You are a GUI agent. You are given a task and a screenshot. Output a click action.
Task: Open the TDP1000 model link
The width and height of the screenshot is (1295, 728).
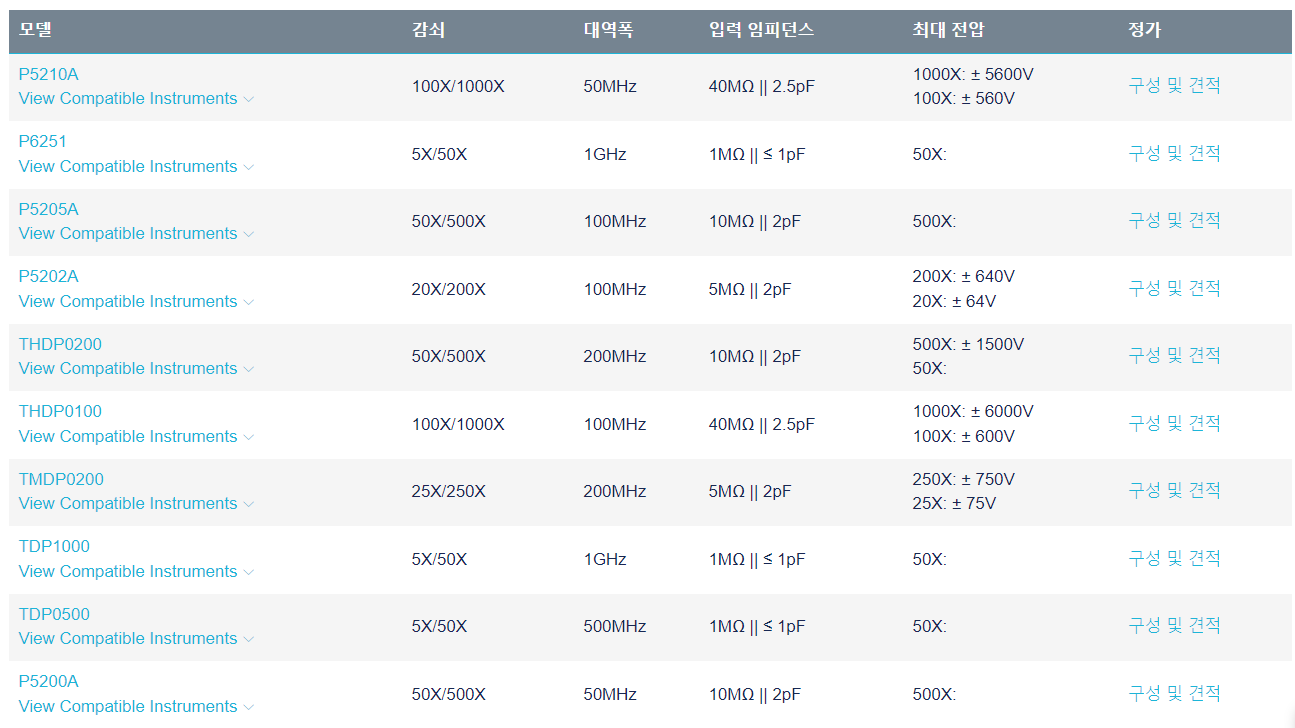54,546
